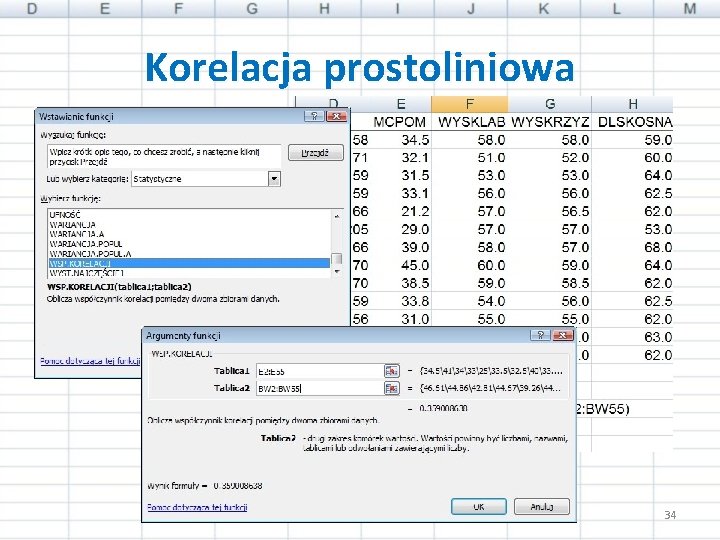Open the Statystyczne category dropdown
720x540 pixels.
point(274,179)
